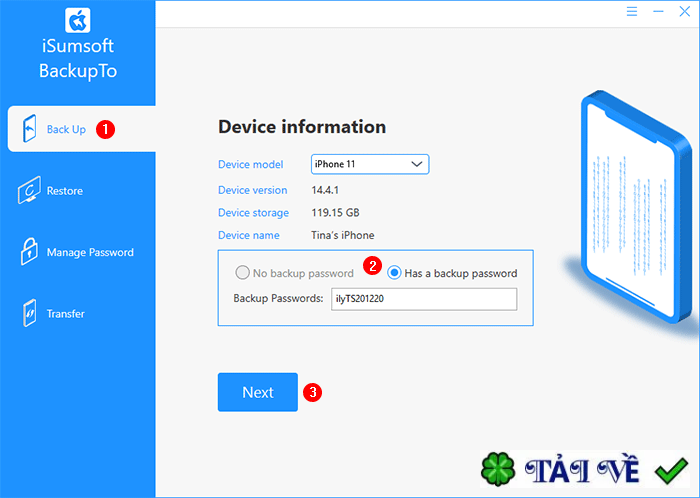The height and width of the screenshot is (498, 700).
Task: Open the Manage Password tab
Action: click(x=78, y=252)
